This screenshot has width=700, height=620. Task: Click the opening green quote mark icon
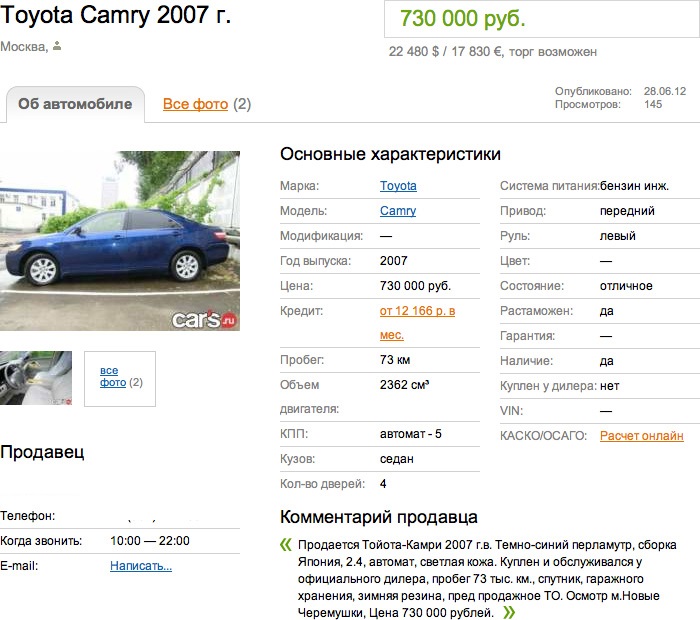286,545
